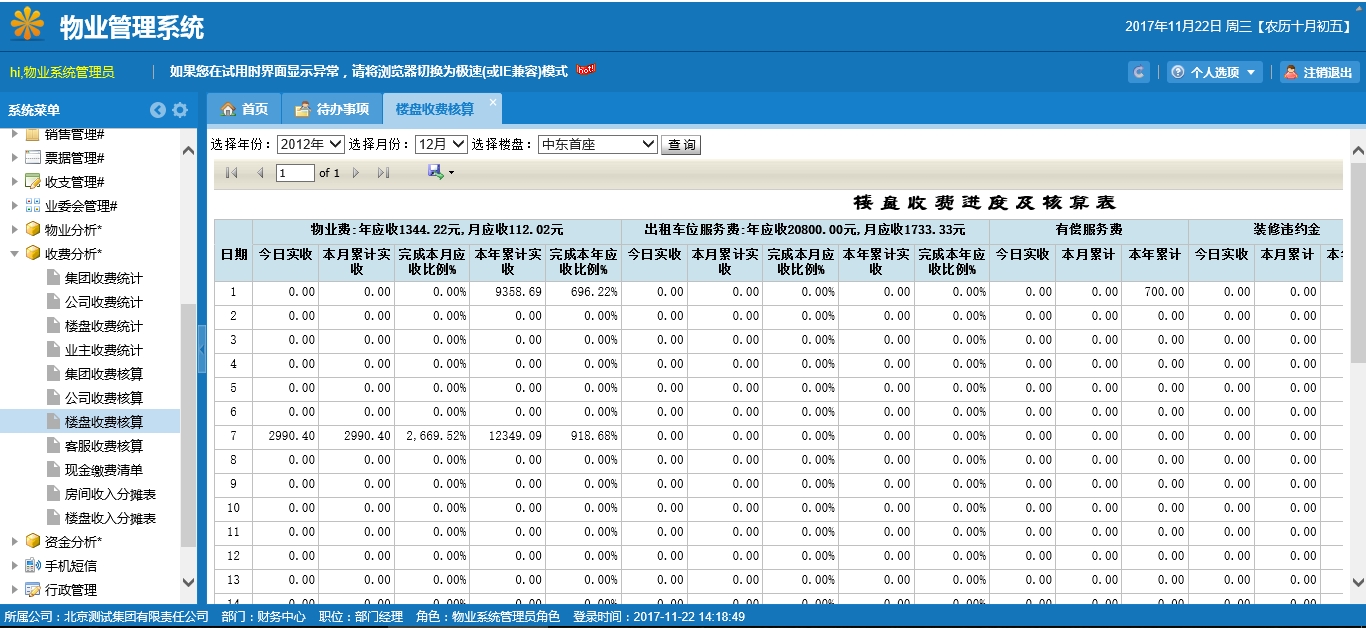
Task: Go to the first report page
Action: pyautogui.click(x=232, y=173)
